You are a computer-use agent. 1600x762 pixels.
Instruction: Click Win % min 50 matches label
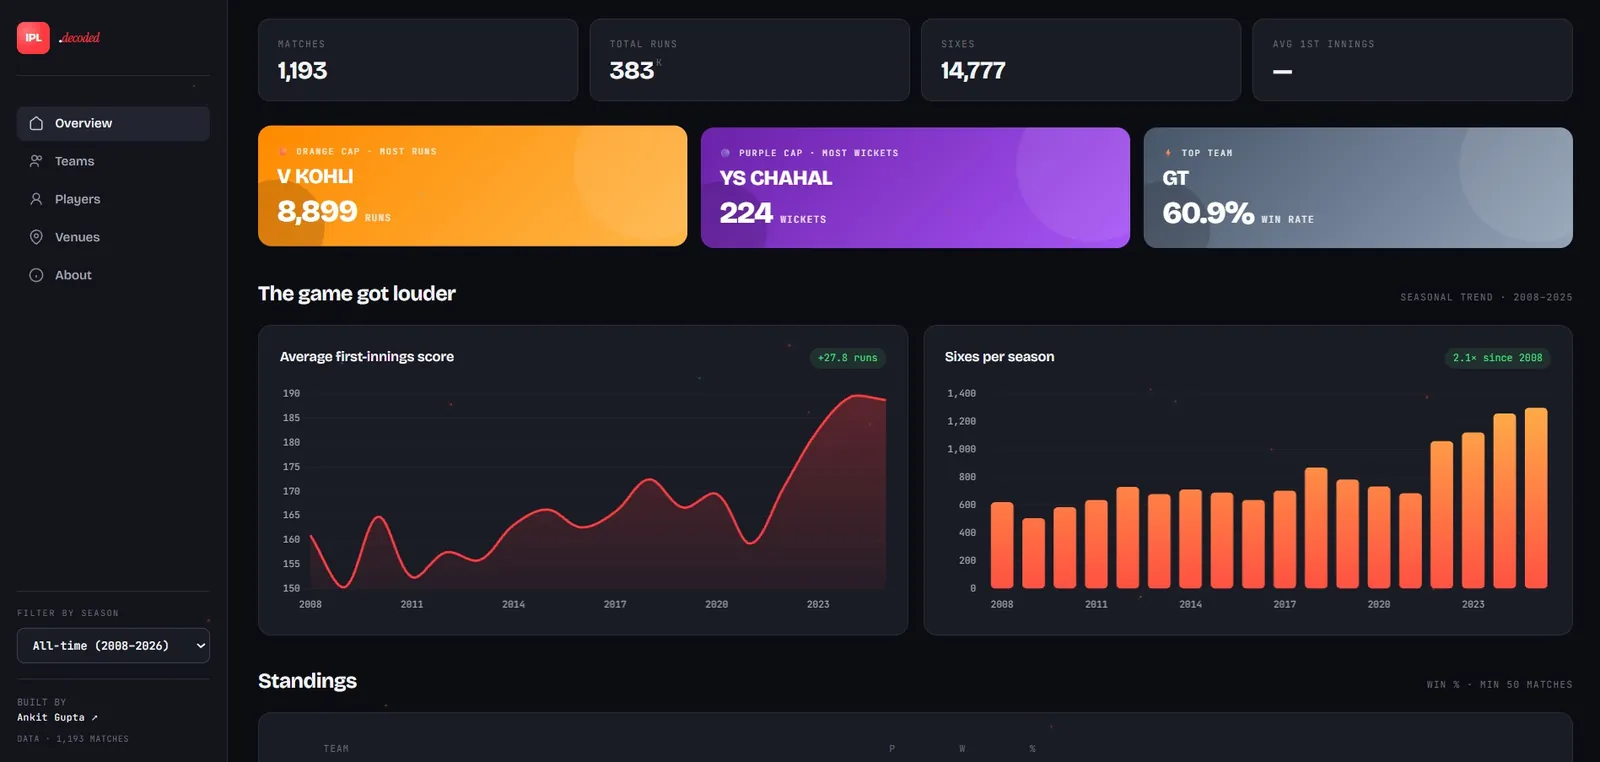pos(1499,685)
